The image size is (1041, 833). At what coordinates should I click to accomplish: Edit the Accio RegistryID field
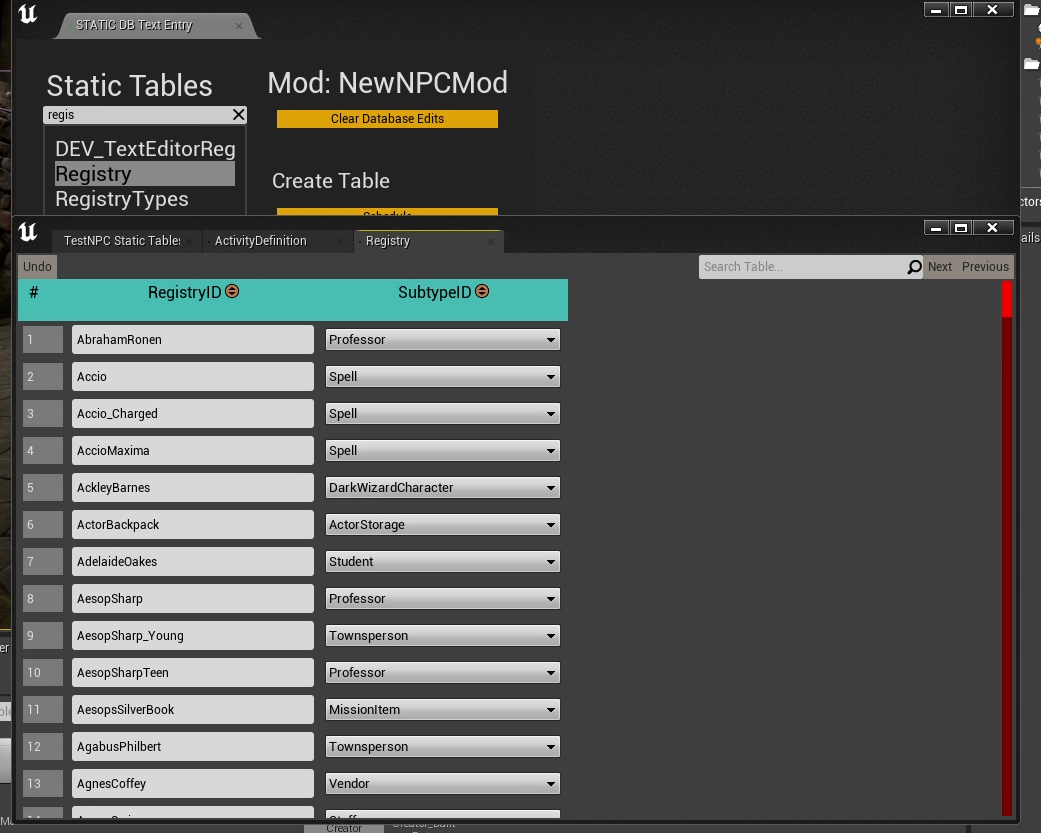[193, 377]
